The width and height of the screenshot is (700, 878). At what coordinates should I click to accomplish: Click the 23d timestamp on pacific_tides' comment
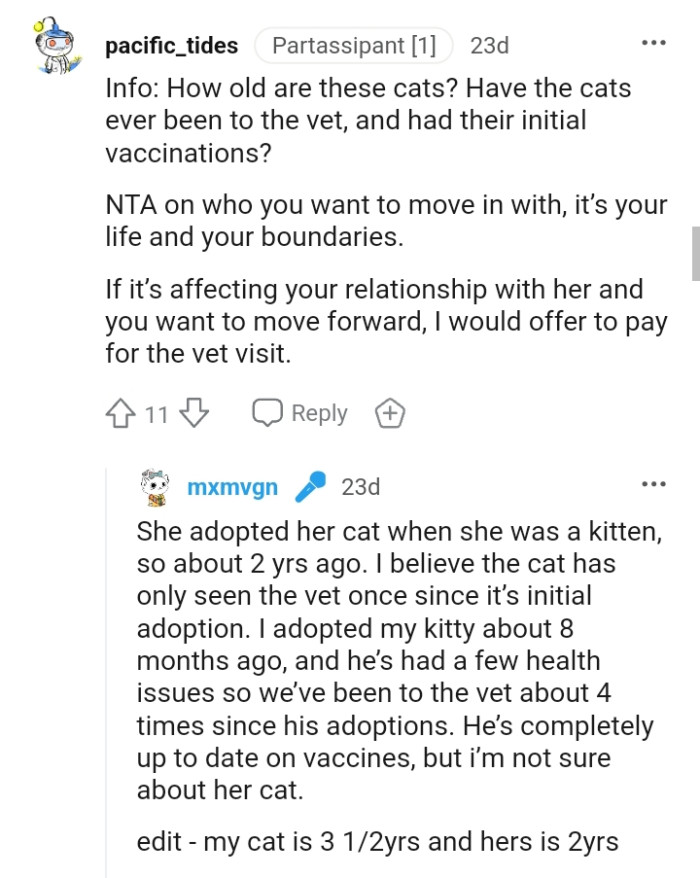coord(487,45)
